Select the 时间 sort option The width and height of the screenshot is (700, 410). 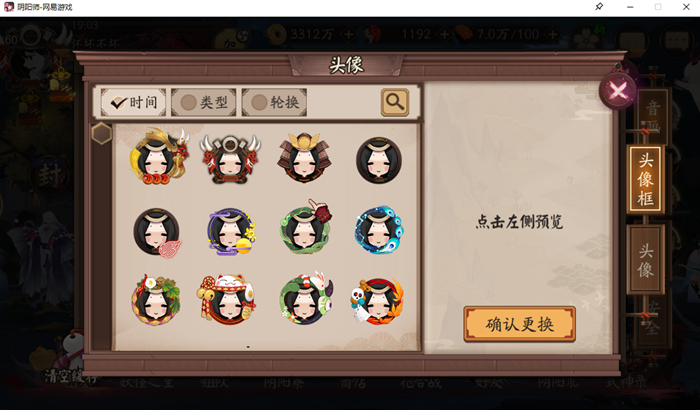pyautogui.click(x=133, y=102)
